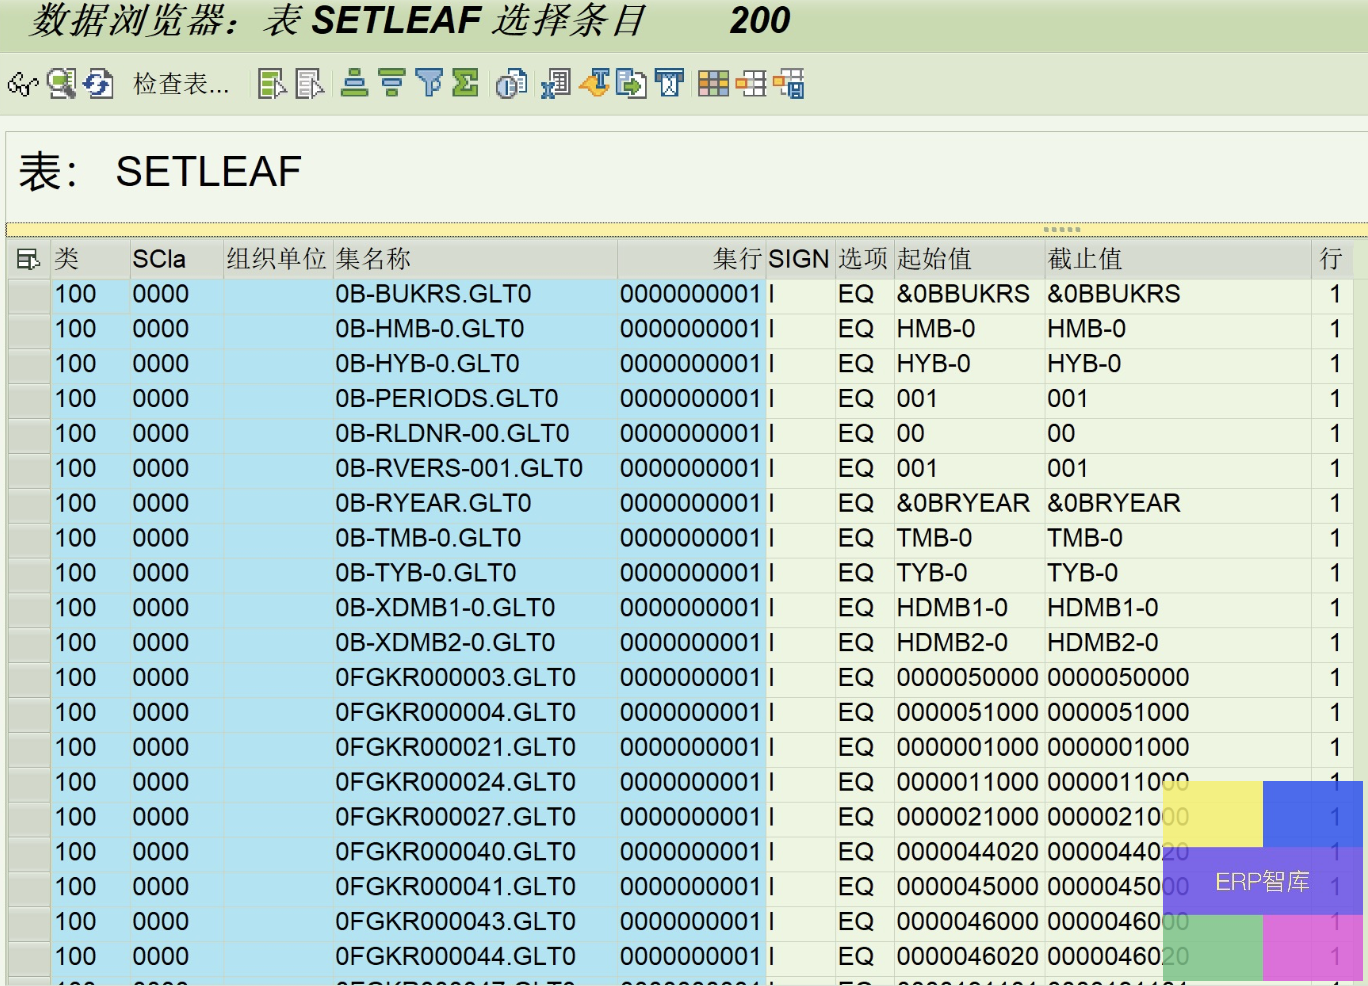Click the HDMB1-0 start value cell
The image size is (1368, 986).
pyautogui.click(x=952, y=608)
